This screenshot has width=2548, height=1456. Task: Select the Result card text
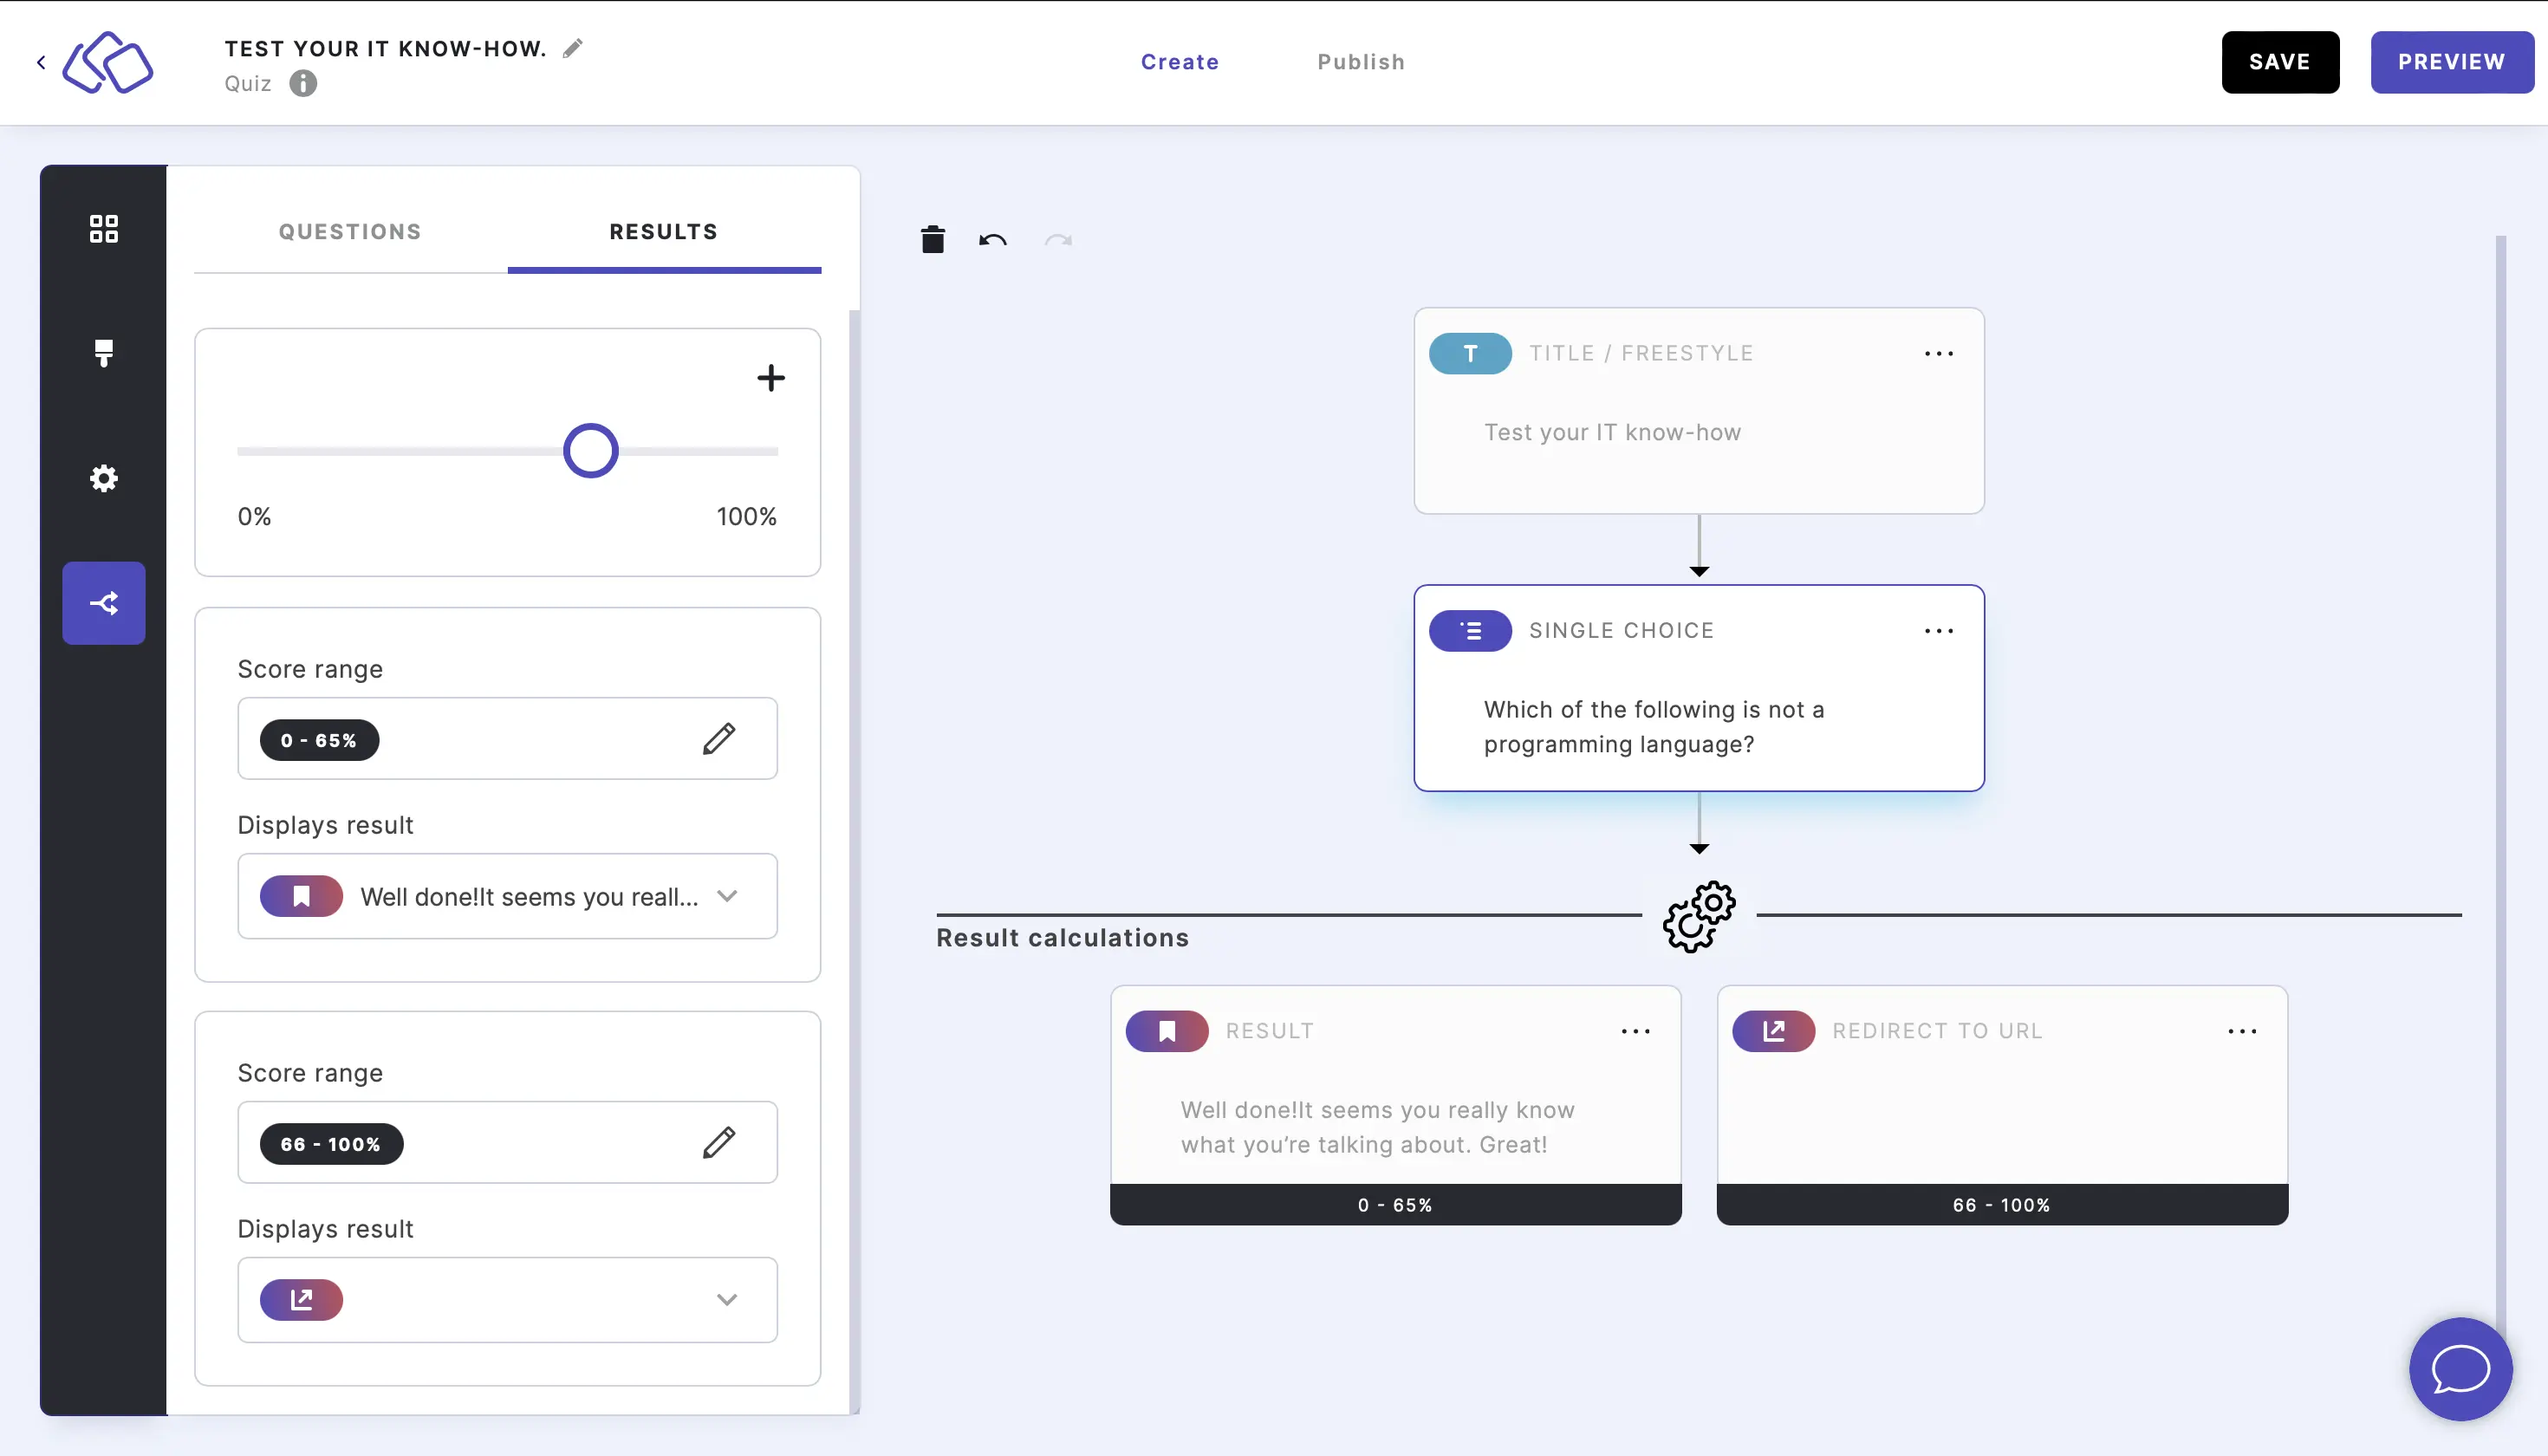1378,1127
